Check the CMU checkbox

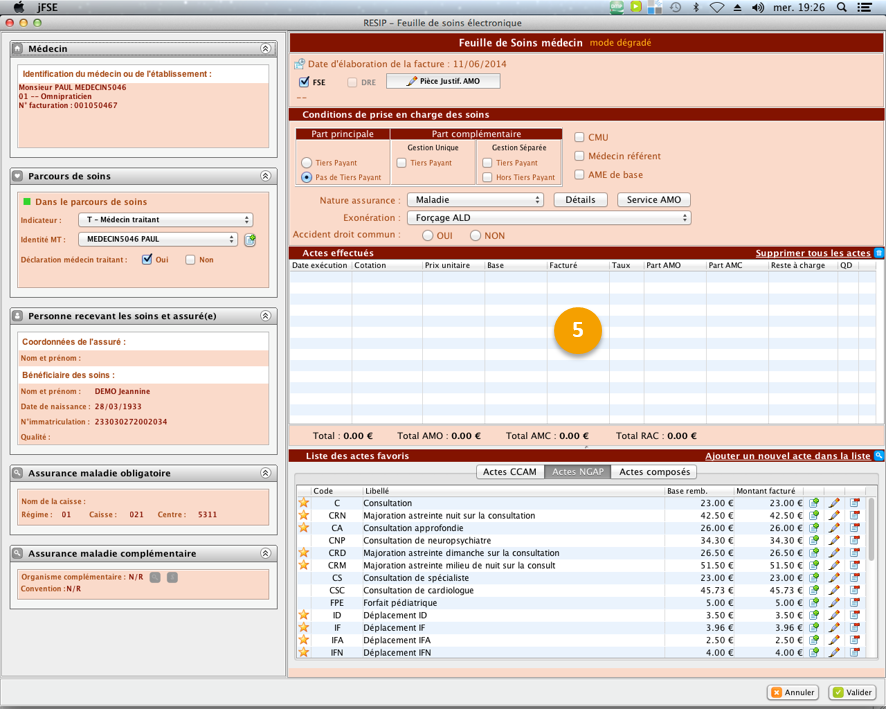[580, 137]
